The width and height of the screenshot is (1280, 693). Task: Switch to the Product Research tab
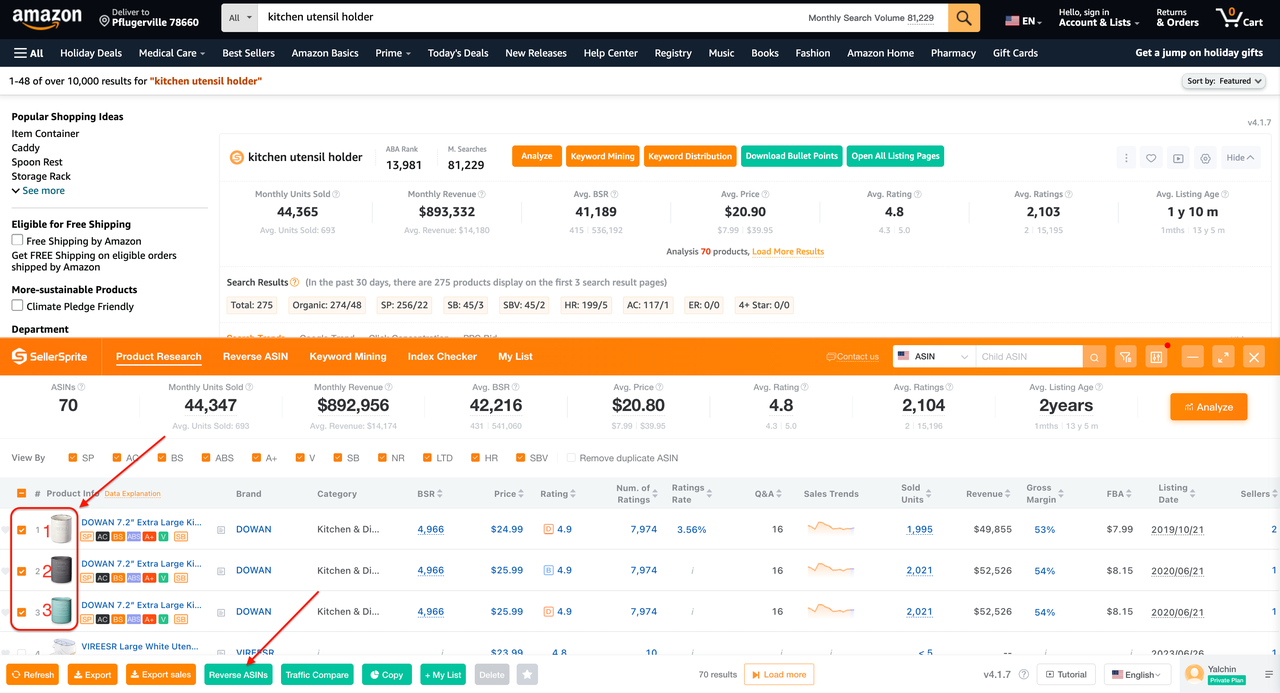(158, 357)
